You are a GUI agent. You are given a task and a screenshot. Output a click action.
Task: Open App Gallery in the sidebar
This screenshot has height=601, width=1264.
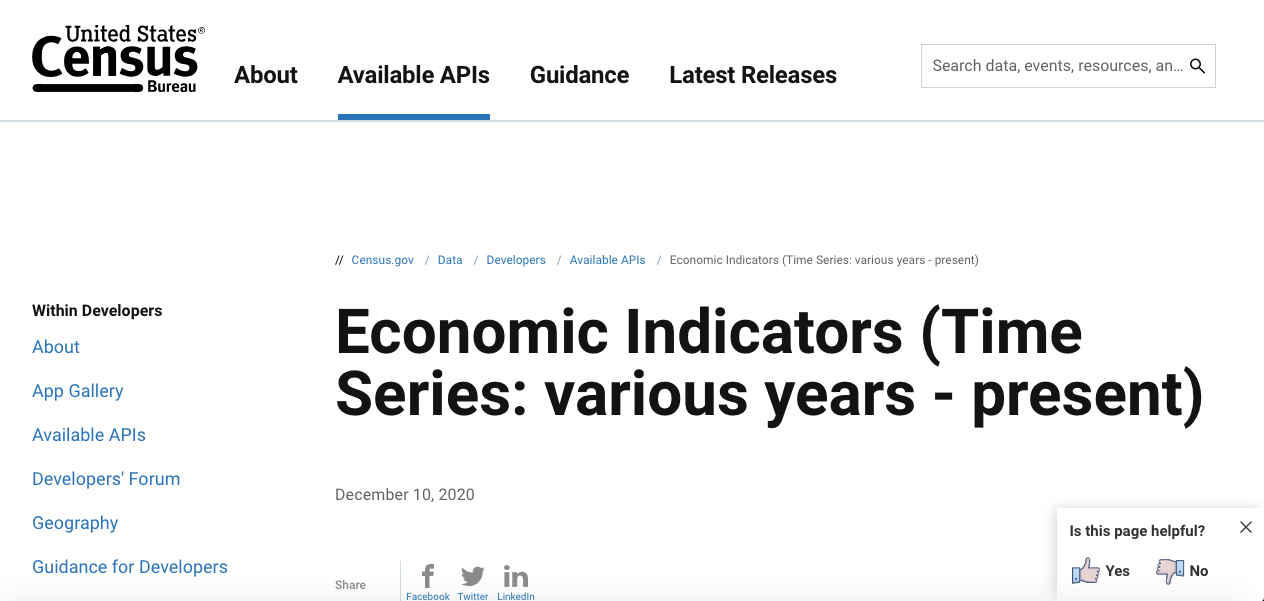pos(78,391)
